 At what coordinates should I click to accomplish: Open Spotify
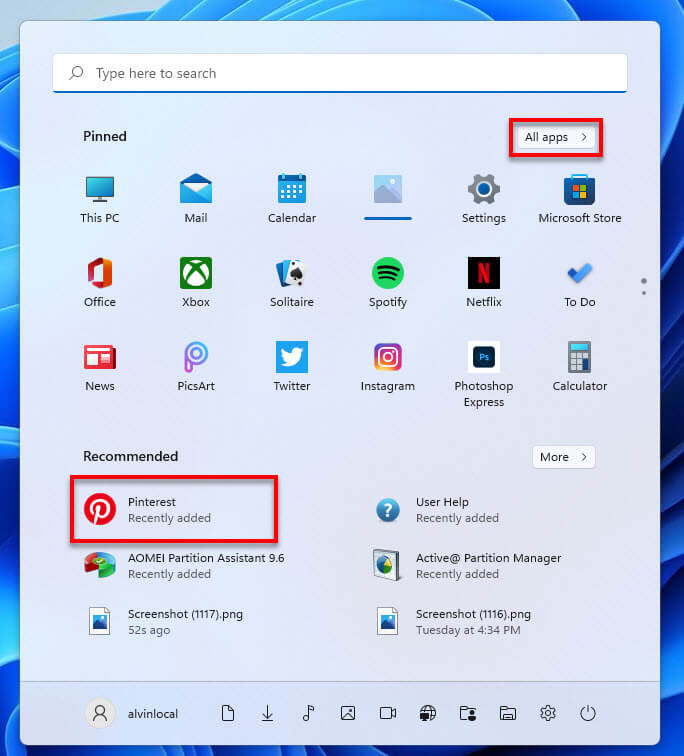[x=388, y=283]
